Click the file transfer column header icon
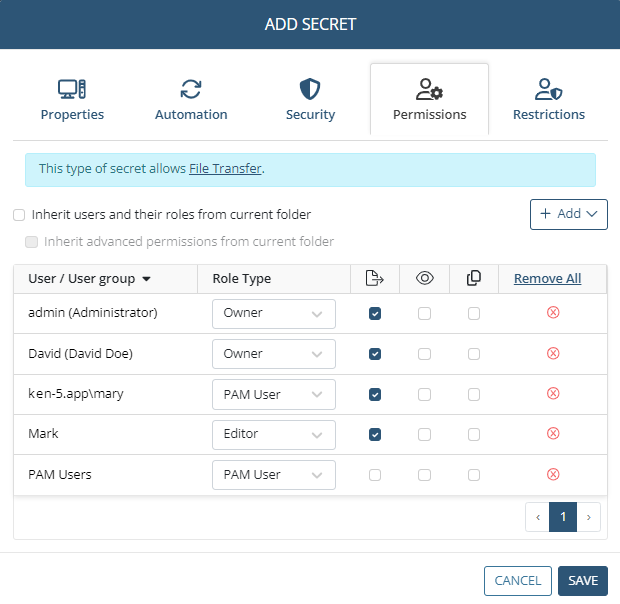This screenshot has height=604, width=620. [x=374, y=278]
